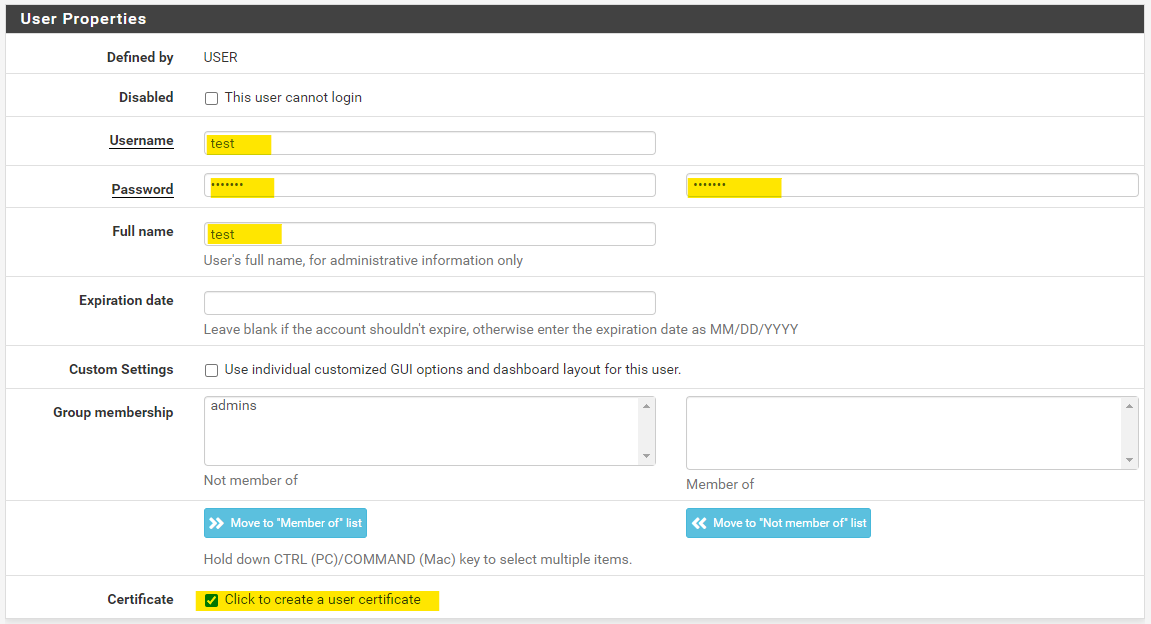Image resolution: width=1151 pixels, height=624 pixels.
Task: Click the underlined Username label
Action: (141, 141)
